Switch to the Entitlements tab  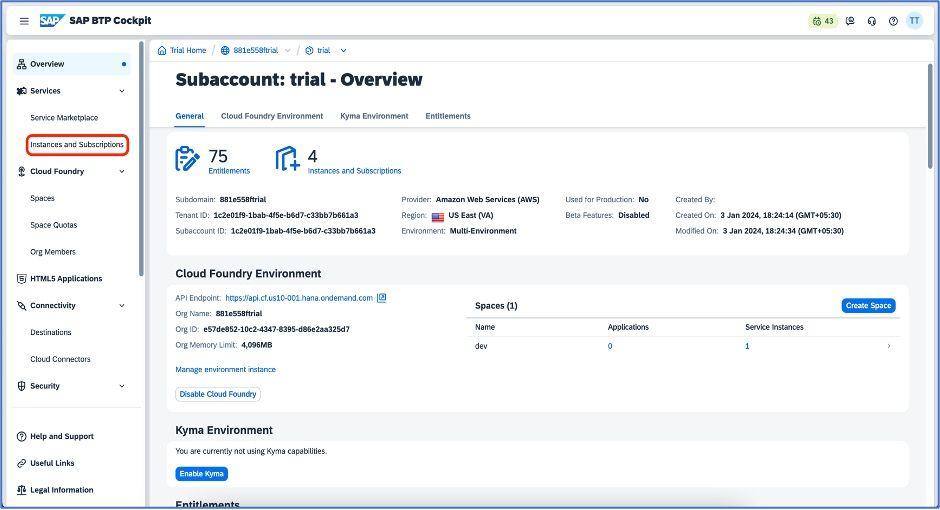coord(448,116)
